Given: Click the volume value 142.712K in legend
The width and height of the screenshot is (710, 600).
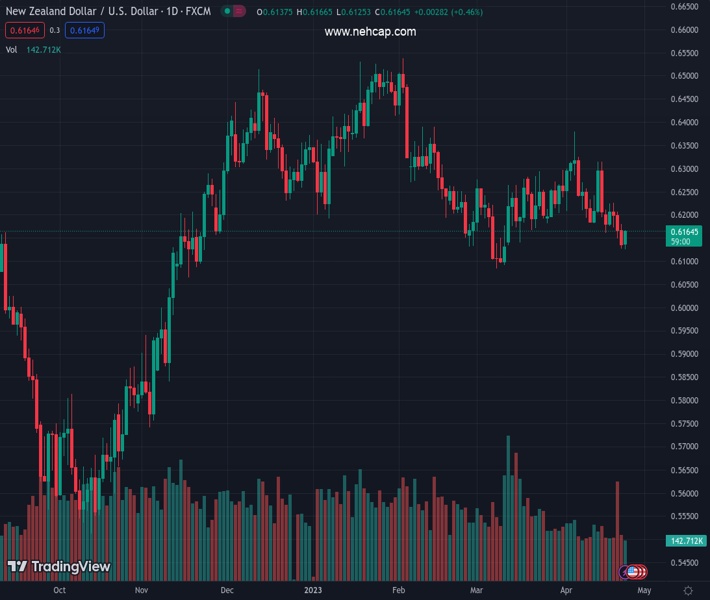Looking at the screenshot, I should 44,49.
